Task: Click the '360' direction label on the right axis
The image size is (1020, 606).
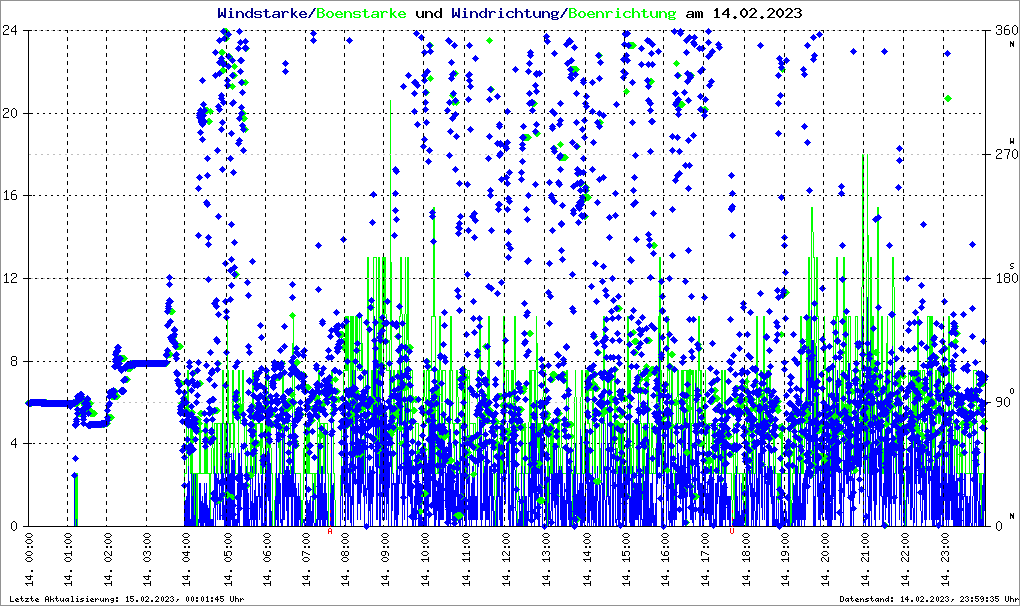Action: pyautogui.click(x=1001, y=30)
